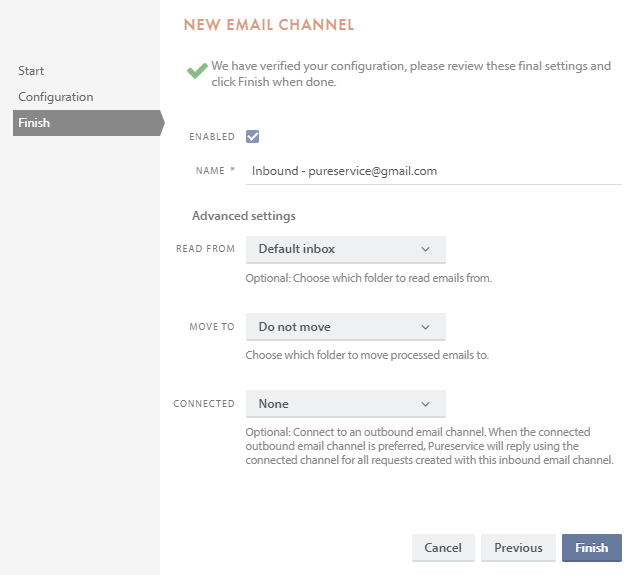Click the verified configuration message text

click(x=410, y=74)
